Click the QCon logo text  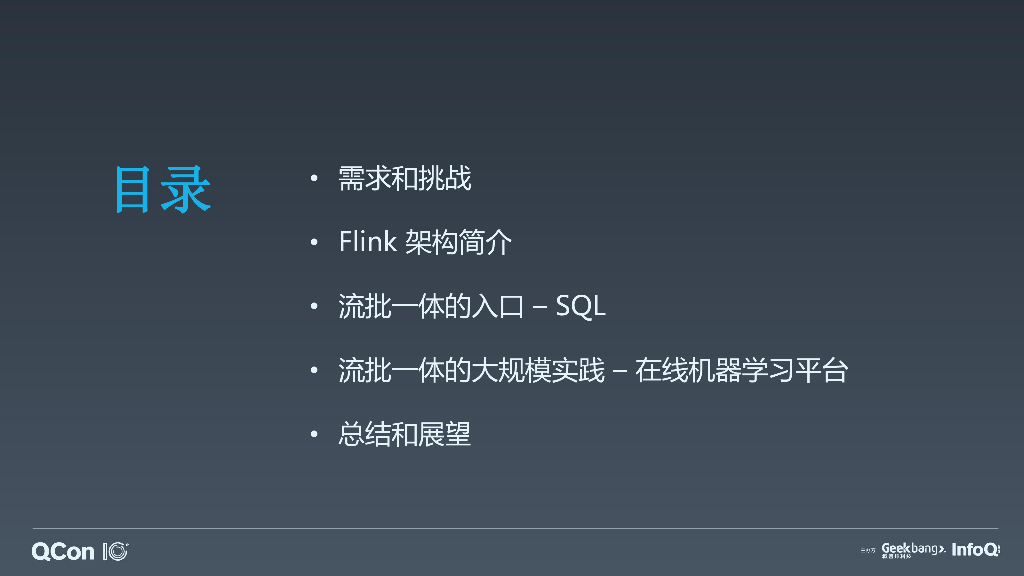63,551
